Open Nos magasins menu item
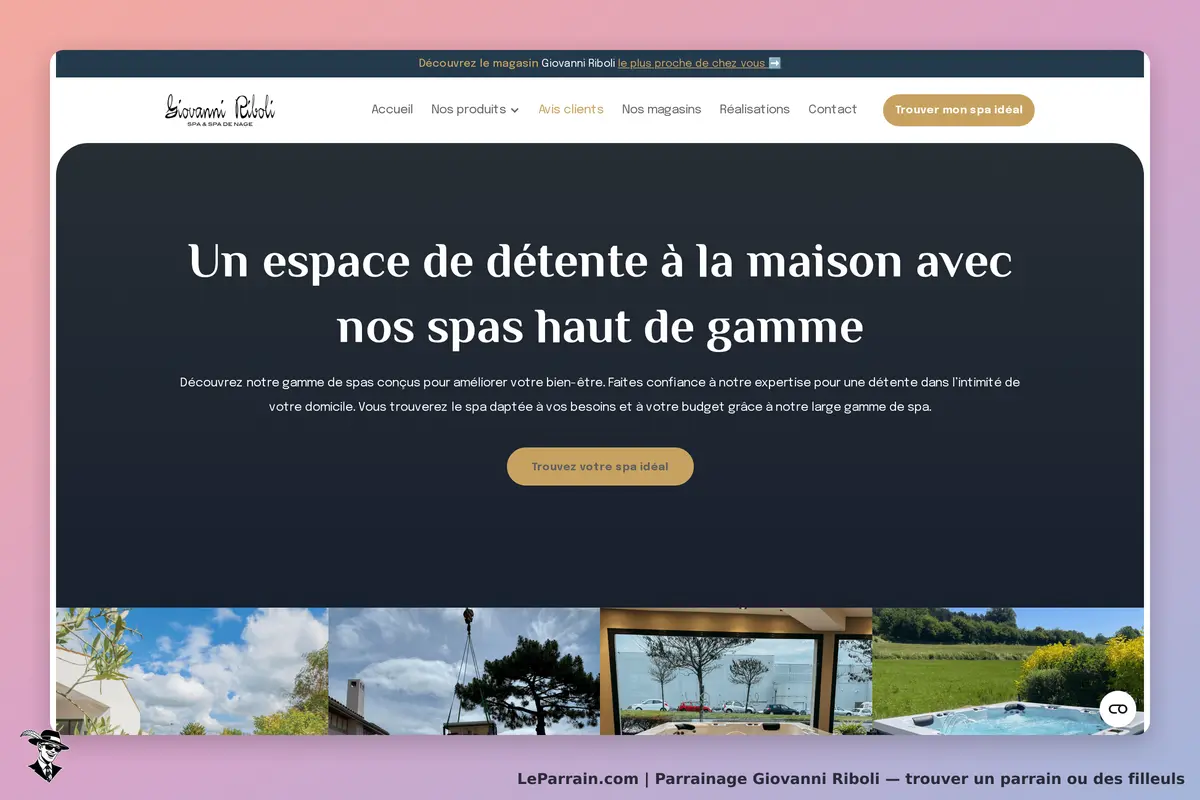Image resolution: width=1200 pixels, height=800 pixels. 661,110
